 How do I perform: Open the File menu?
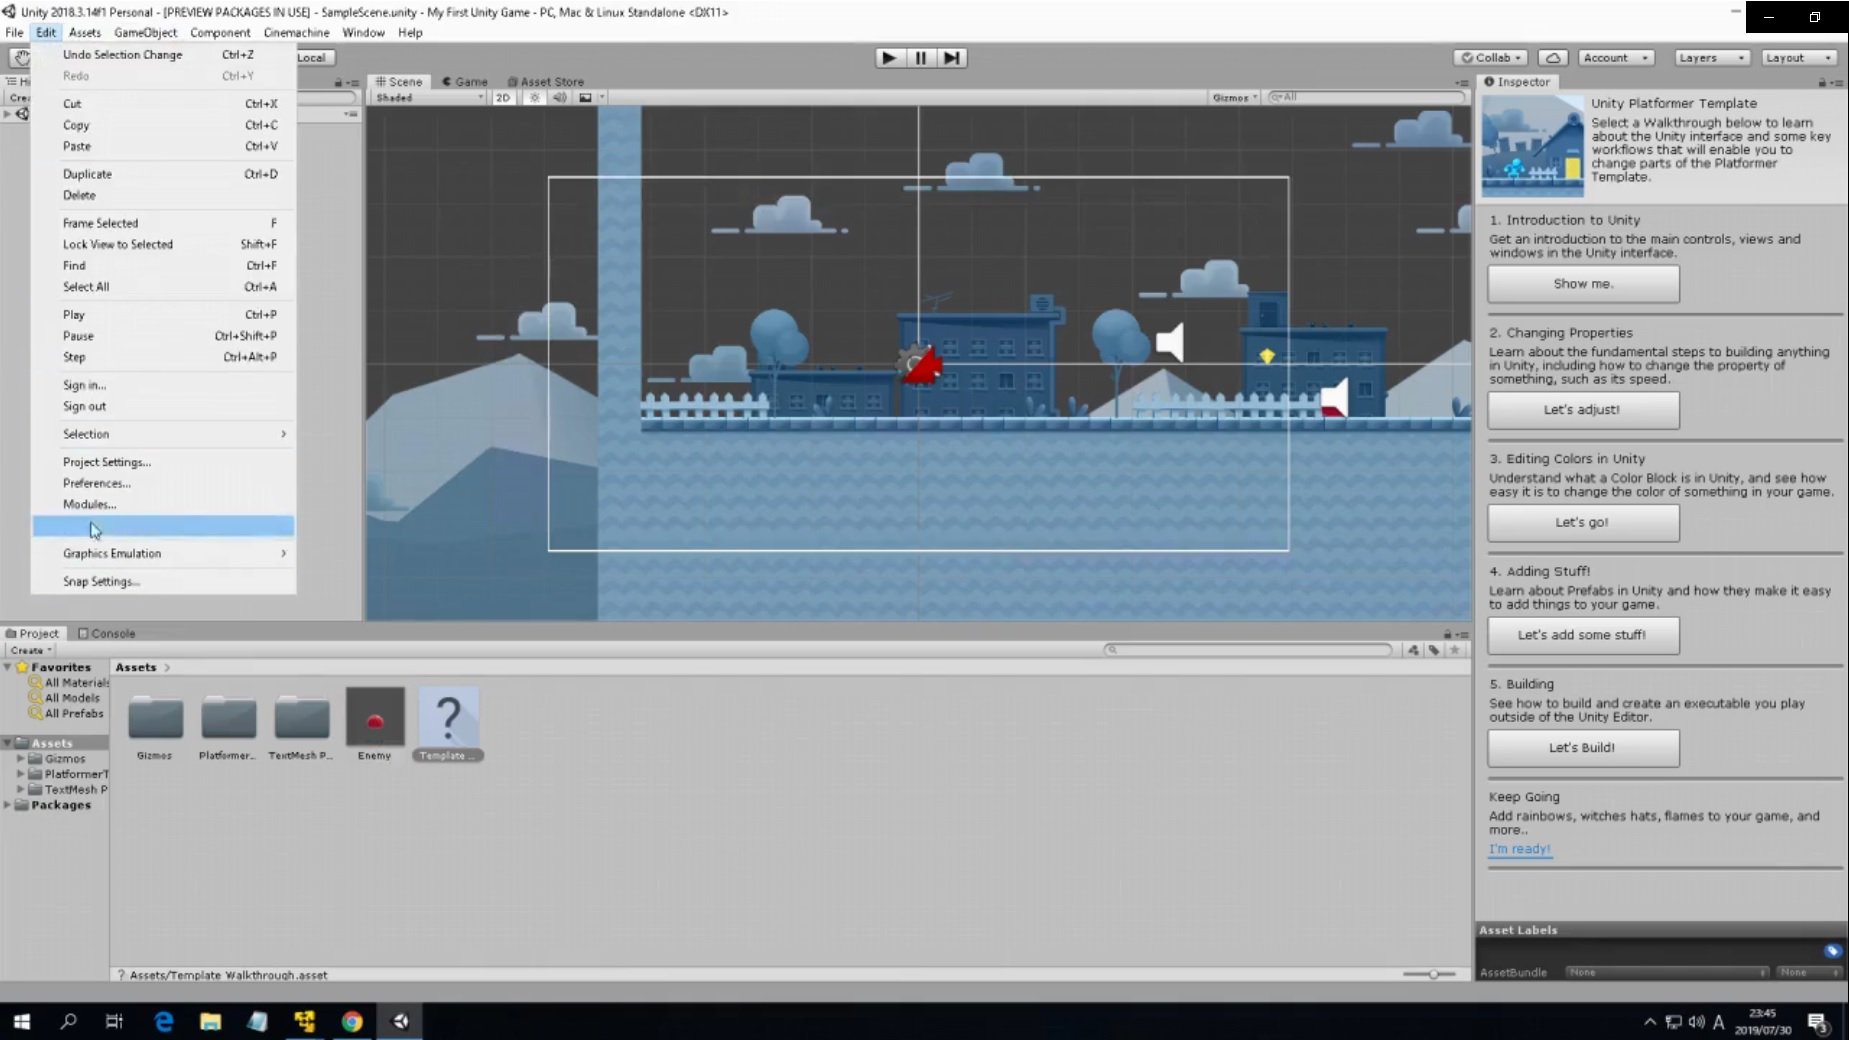click(x=14, y=32)
